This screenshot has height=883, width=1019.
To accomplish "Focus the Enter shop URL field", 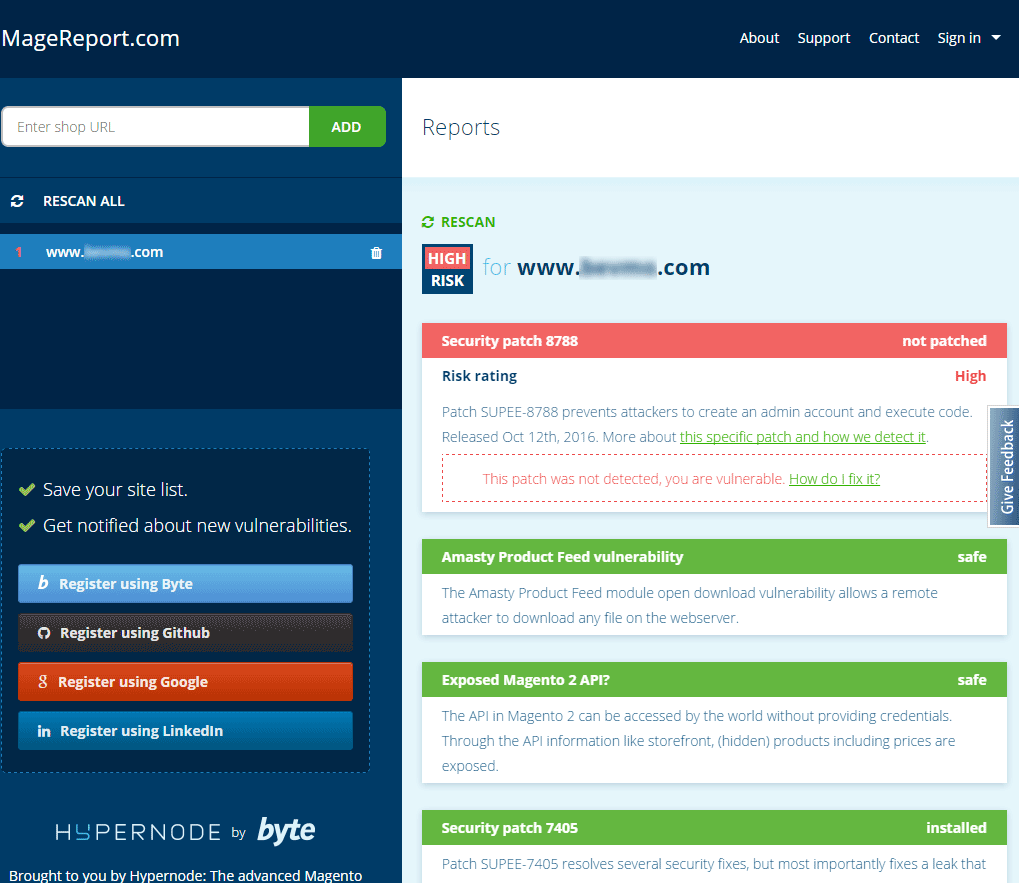I will click(156, 127).
